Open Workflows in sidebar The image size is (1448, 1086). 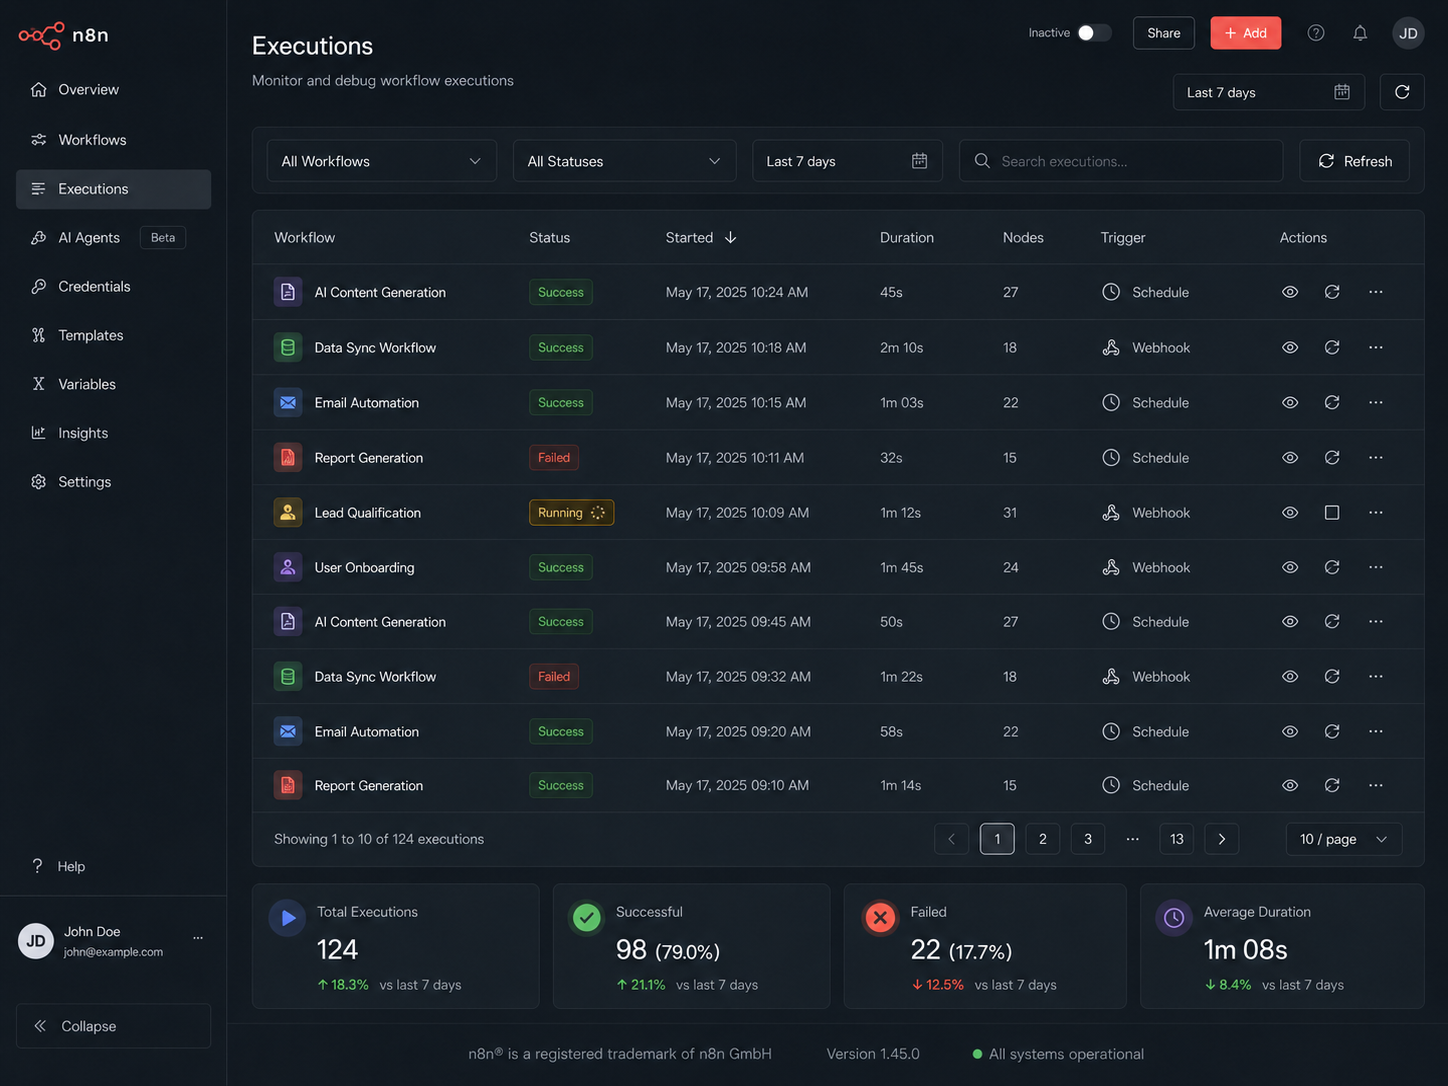click(113, 140)
